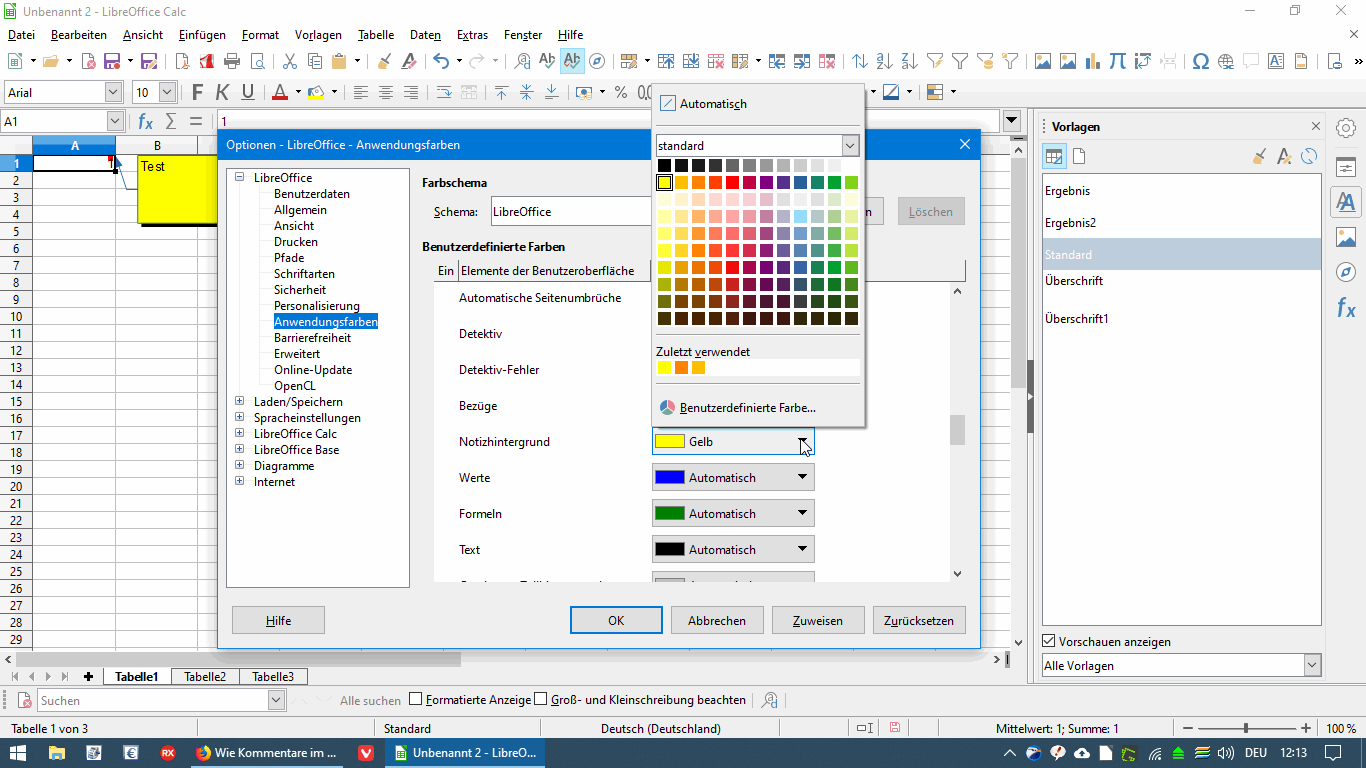Toggle Bold (F) formatting icon
Viewport: 1366px width, 768px height.
coord(197,92)
